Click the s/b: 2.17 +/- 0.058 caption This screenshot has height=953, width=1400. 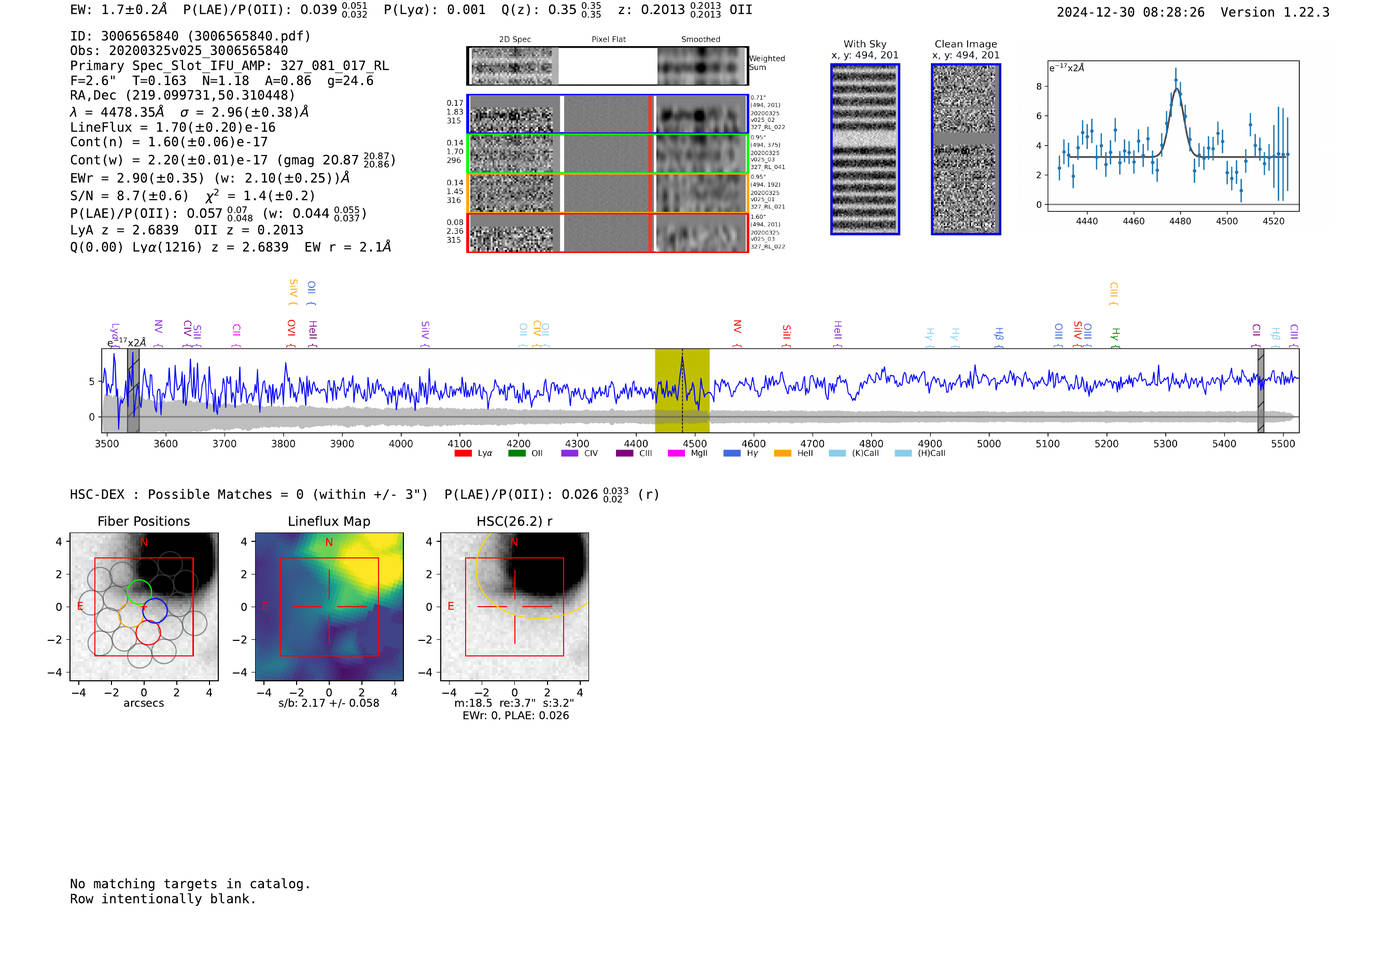(x=329, y=703)
